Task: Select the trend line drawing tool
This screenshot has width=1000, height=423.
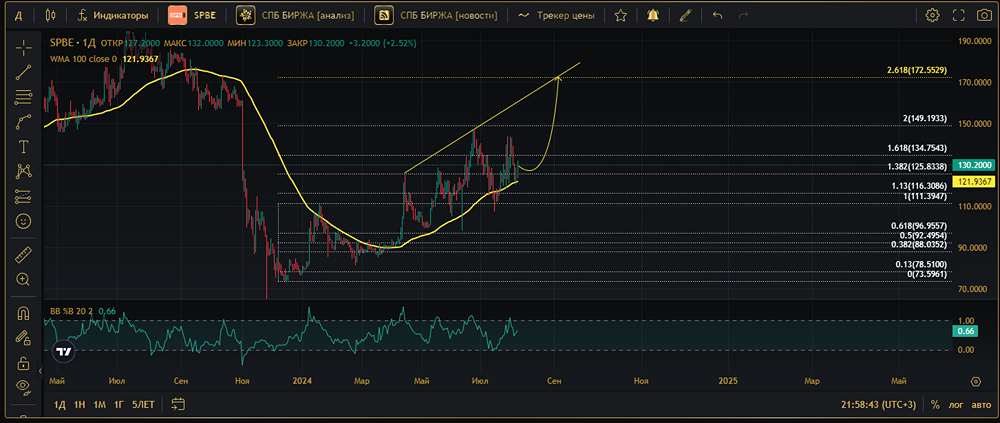Action: (23, 72)
